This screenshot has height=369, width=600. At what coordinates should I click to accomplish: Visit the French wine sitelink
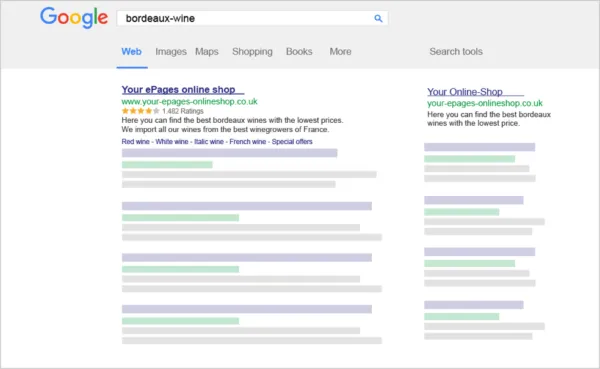coord(248,142)
